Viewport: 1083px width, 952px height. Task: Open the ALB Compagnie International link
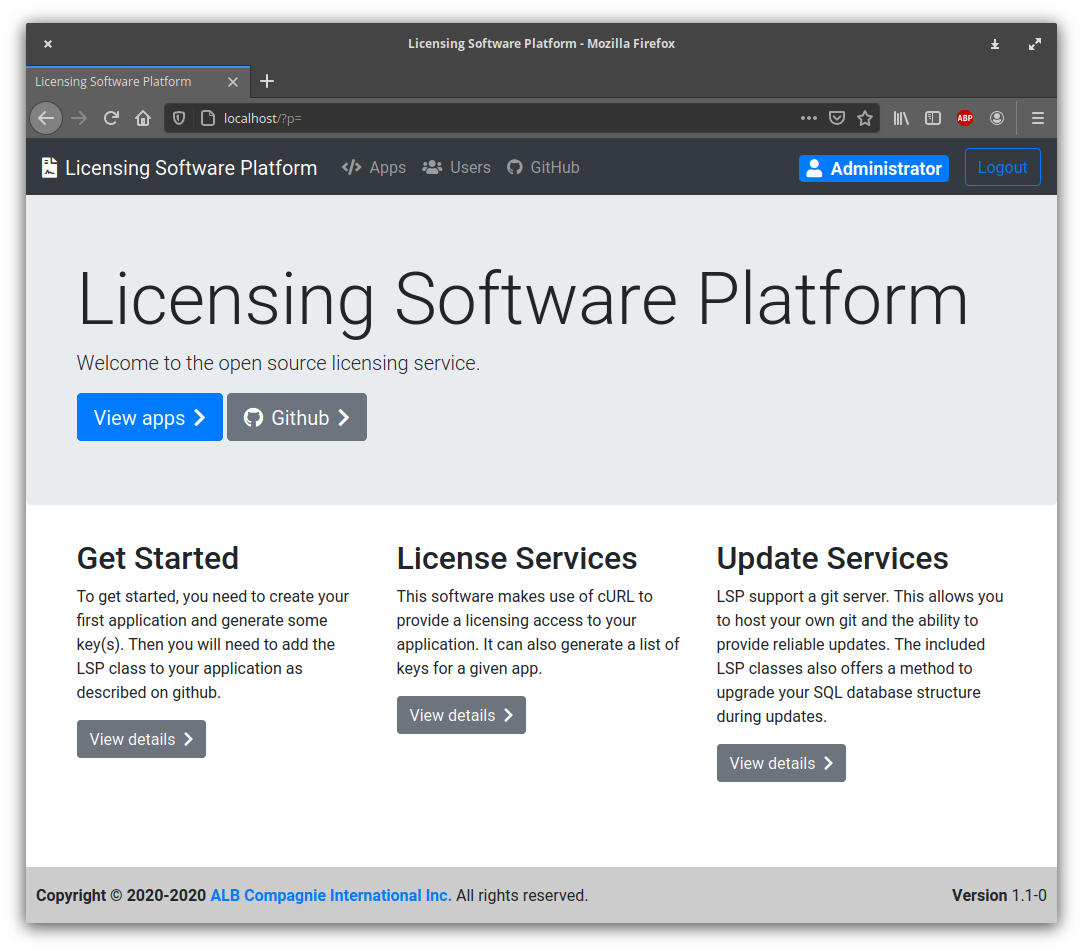point(330,895)
